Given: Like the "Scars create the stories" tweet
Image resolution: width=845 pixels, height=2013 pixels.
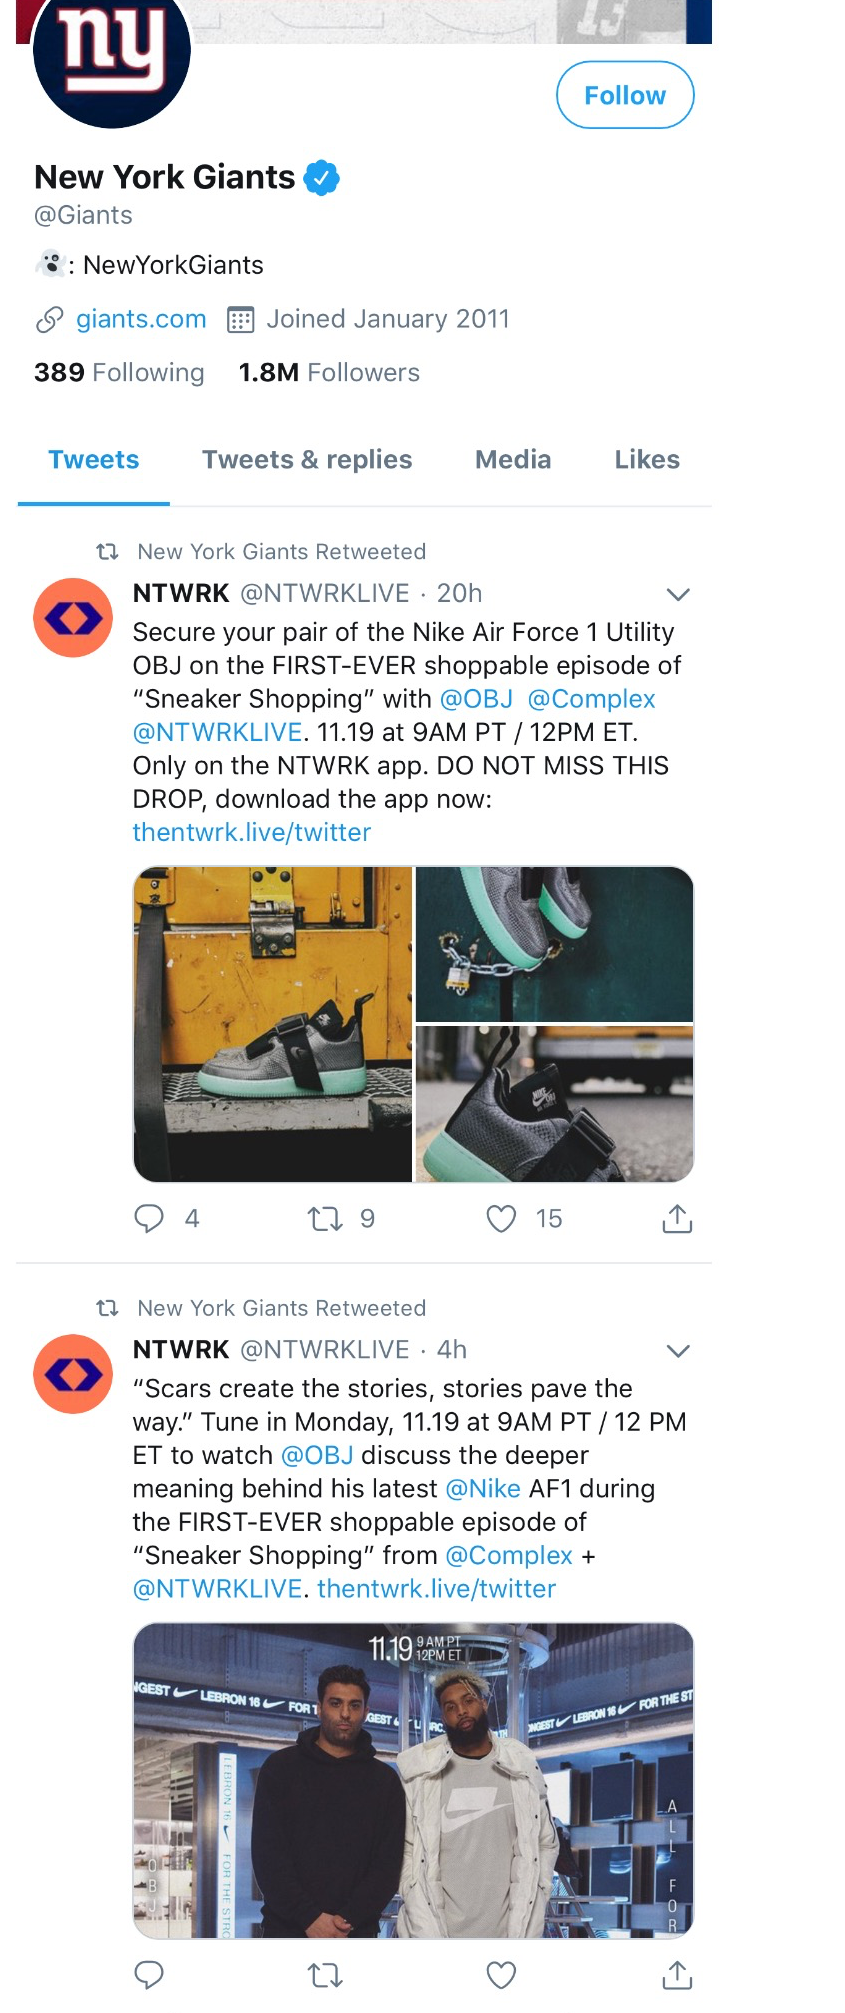Looking at the screenshot, I should [x=501, y=1975].
